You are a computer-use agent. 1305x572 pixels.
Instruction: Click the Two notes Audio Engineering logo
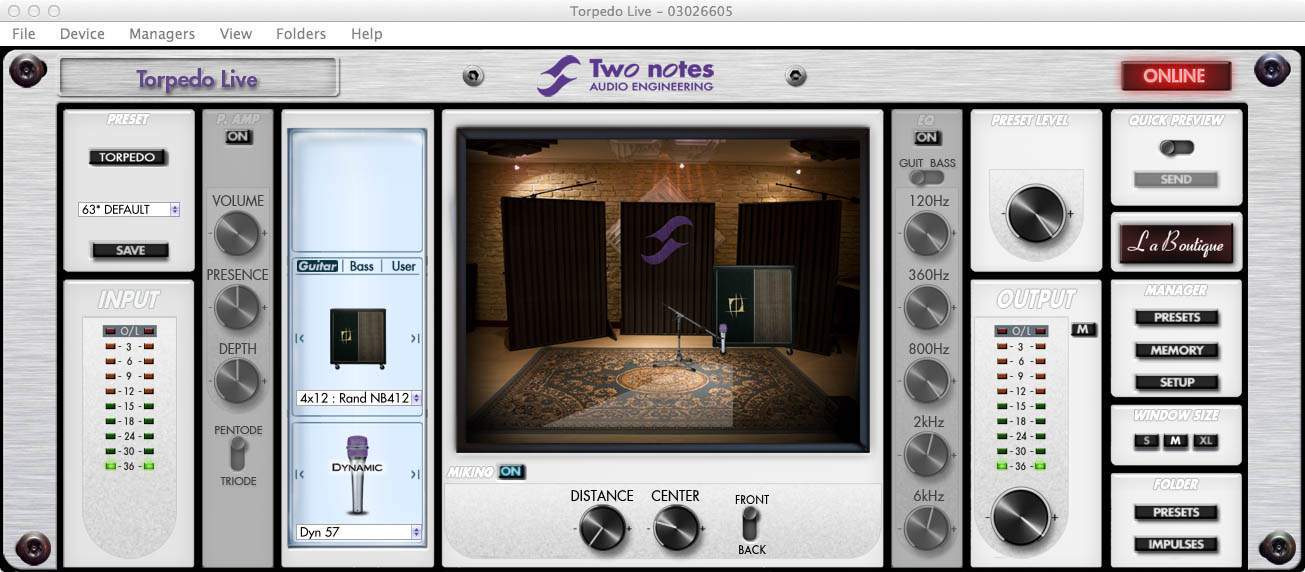(x=626, y=76)
